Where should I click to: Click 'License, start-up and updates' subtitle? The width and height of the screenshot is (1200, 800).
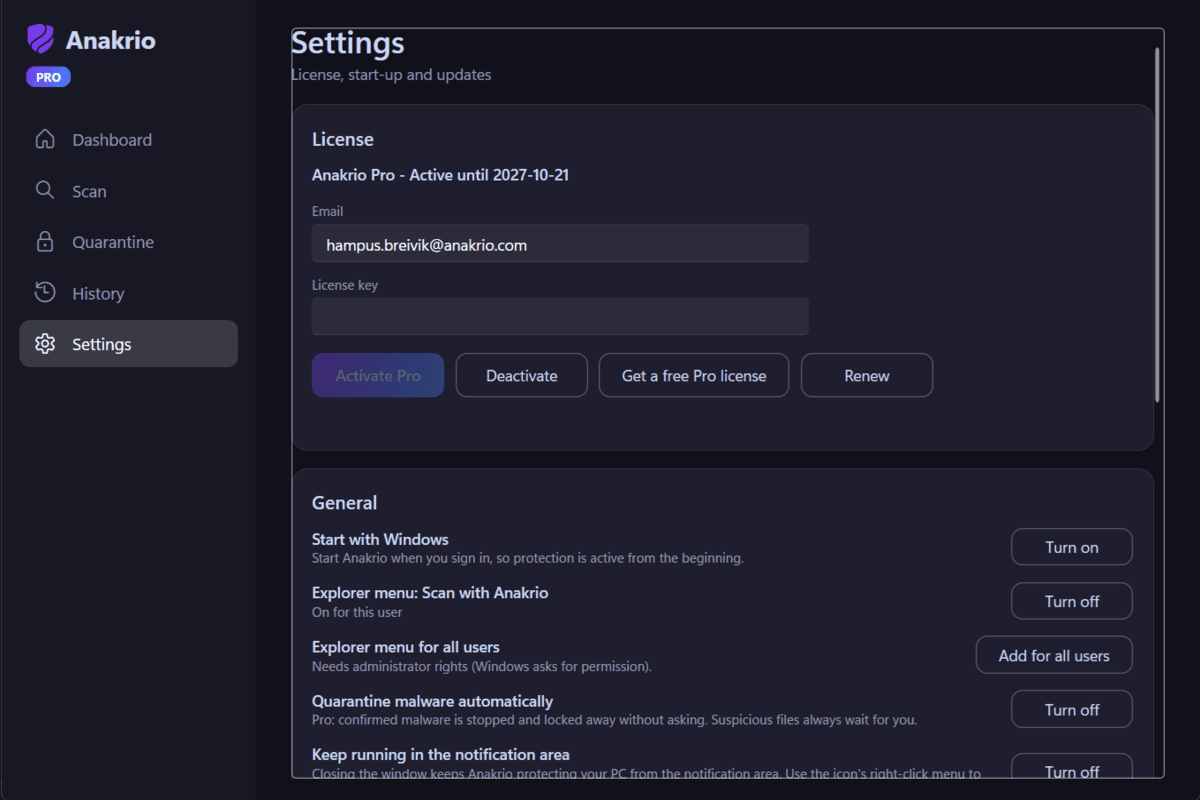pyautogui.click(x=391, y=75)
